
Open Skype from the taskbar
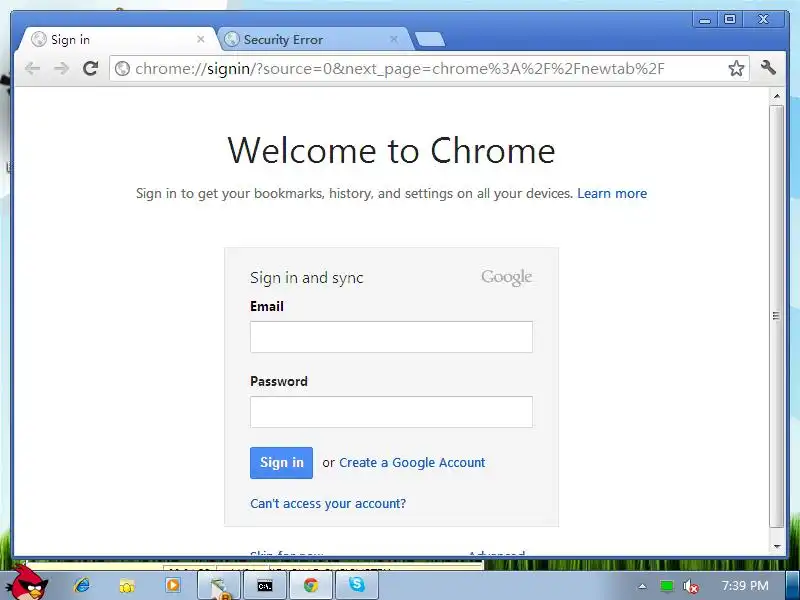[357, 585]
